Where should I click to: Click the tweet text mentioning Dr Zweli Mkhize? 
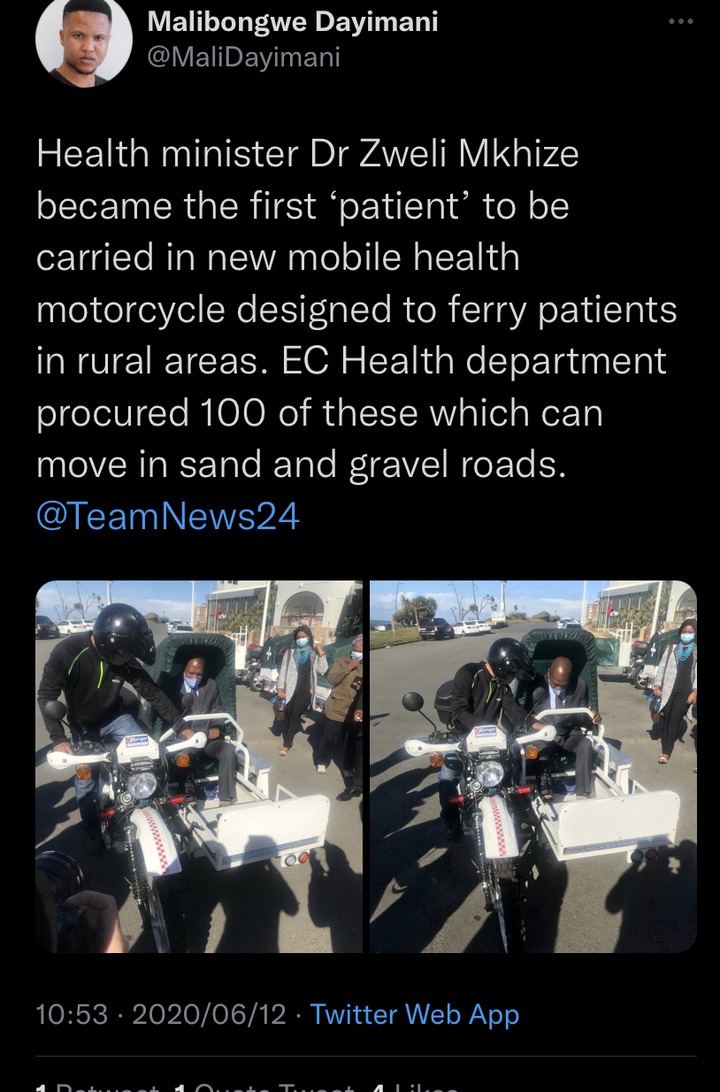tap(357, 309)
